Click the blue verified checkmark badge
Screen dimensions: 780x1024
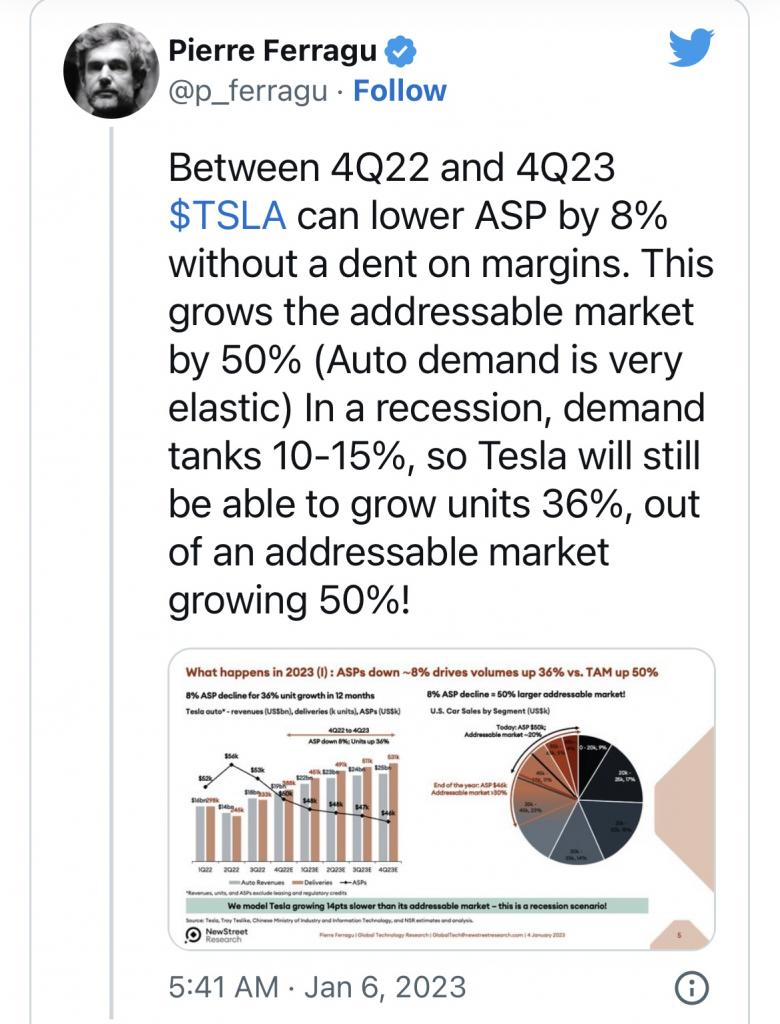click(x=400, y=51)
